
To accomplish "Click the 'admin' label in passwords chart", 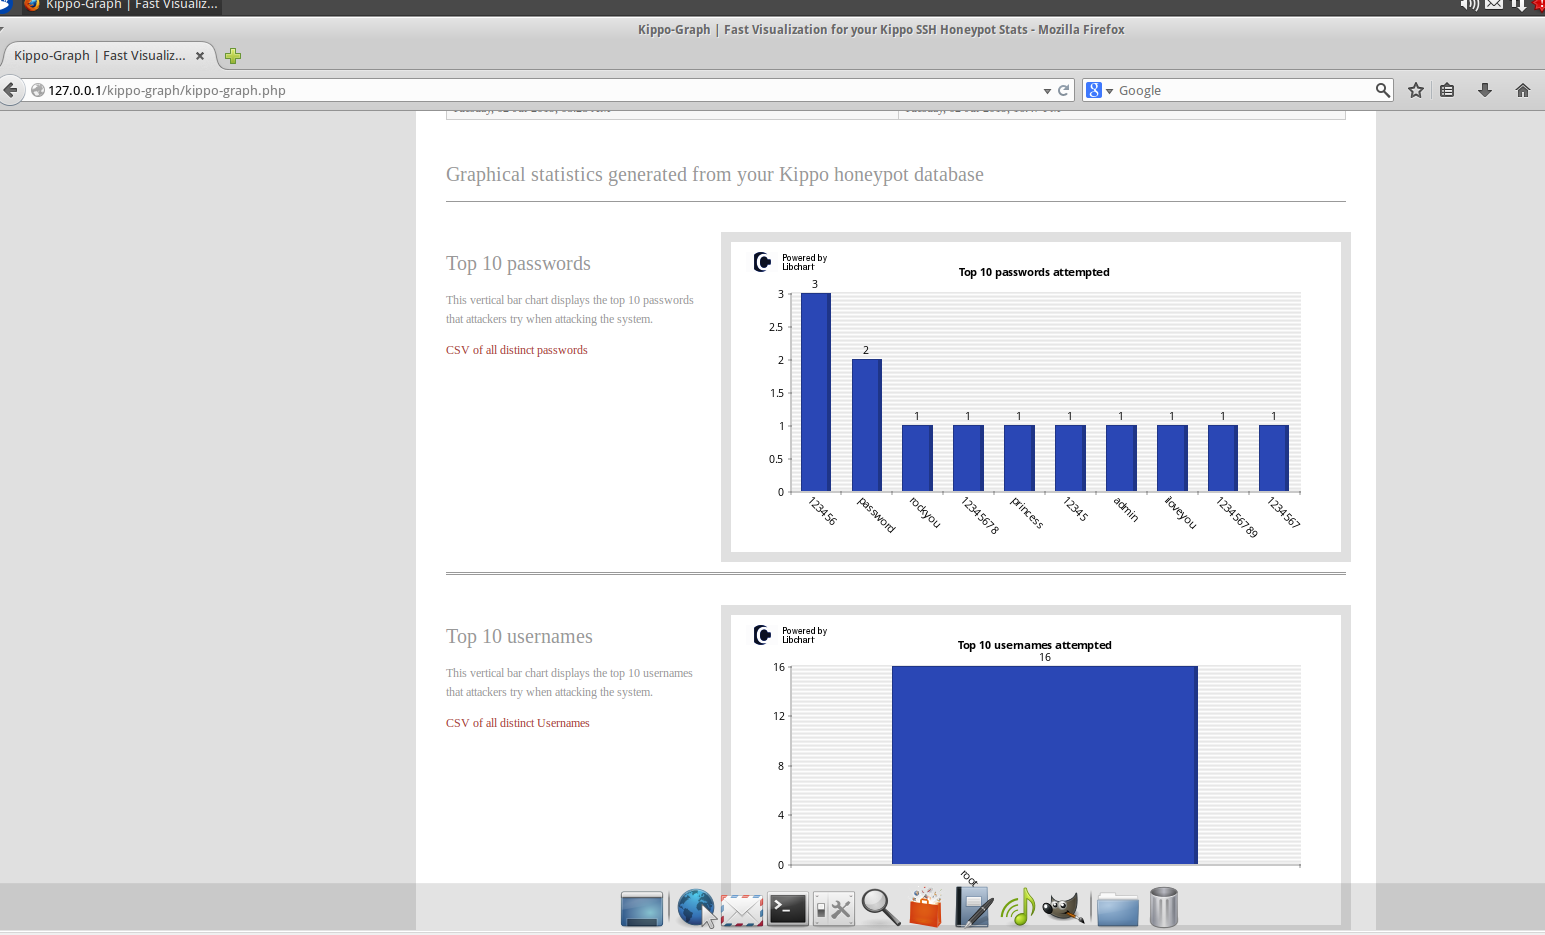I will [x=1126, y=509].
